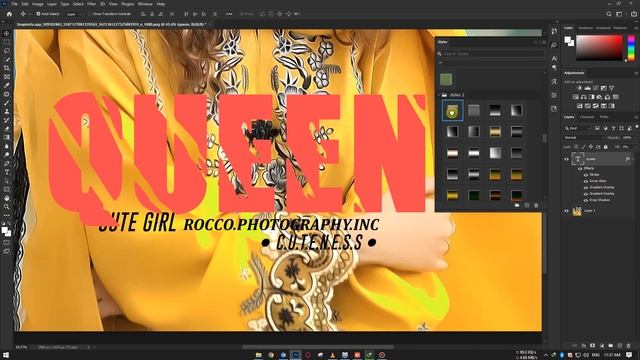Screen dimensions: 640x360
Task: Click the open document tab
Action: coord(111,24)
